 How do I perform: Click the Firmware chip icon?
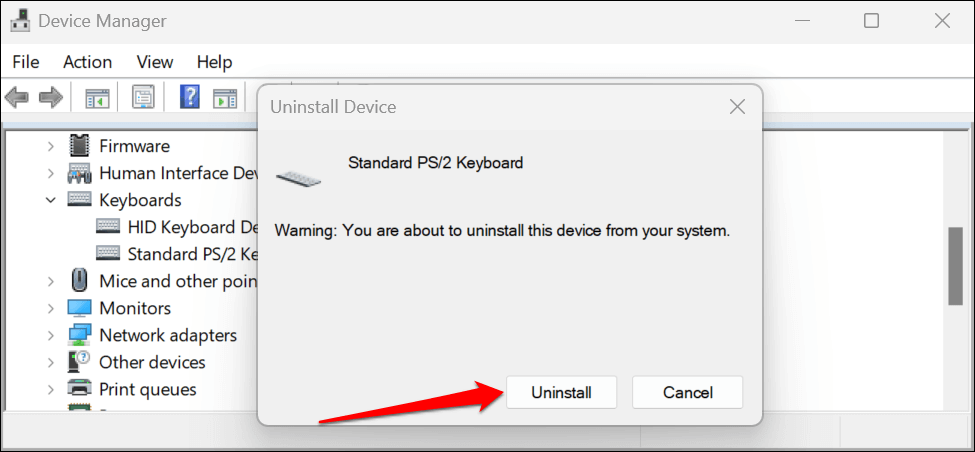click(80, 146)
